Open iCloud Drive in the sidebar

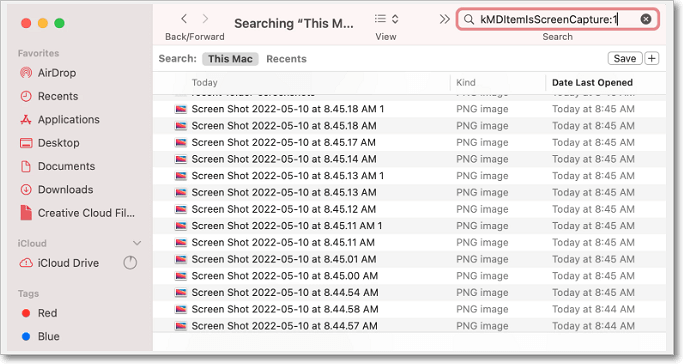pos(59,263)
